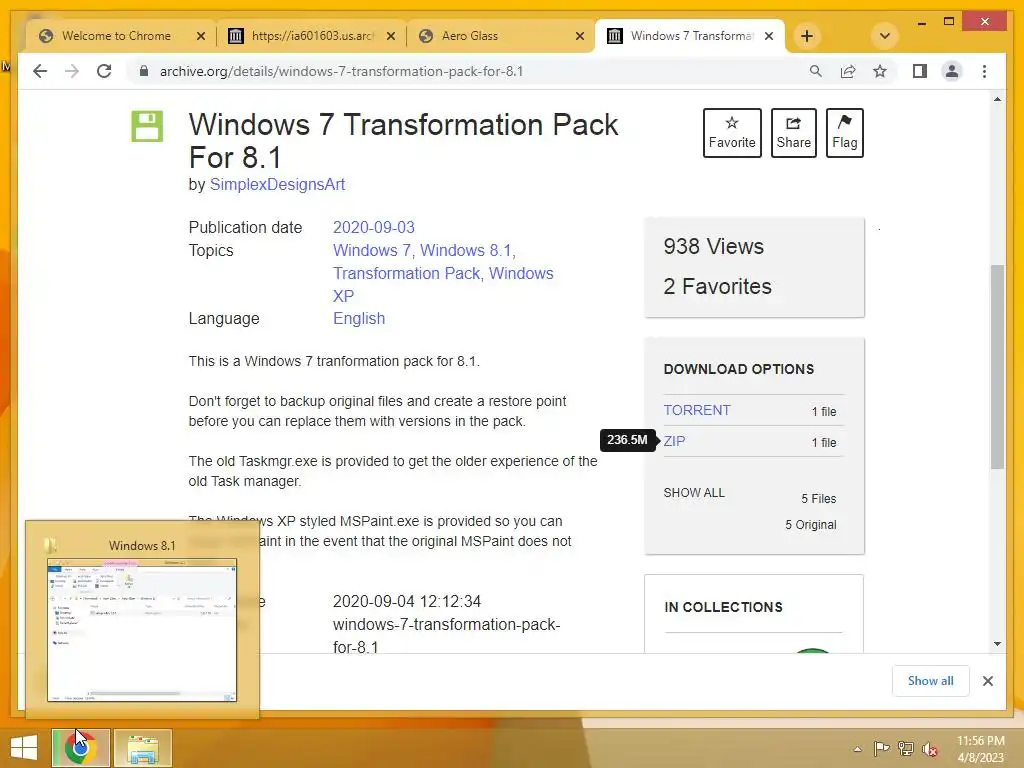Open the Windows 7 topic link

coord(372,250)
